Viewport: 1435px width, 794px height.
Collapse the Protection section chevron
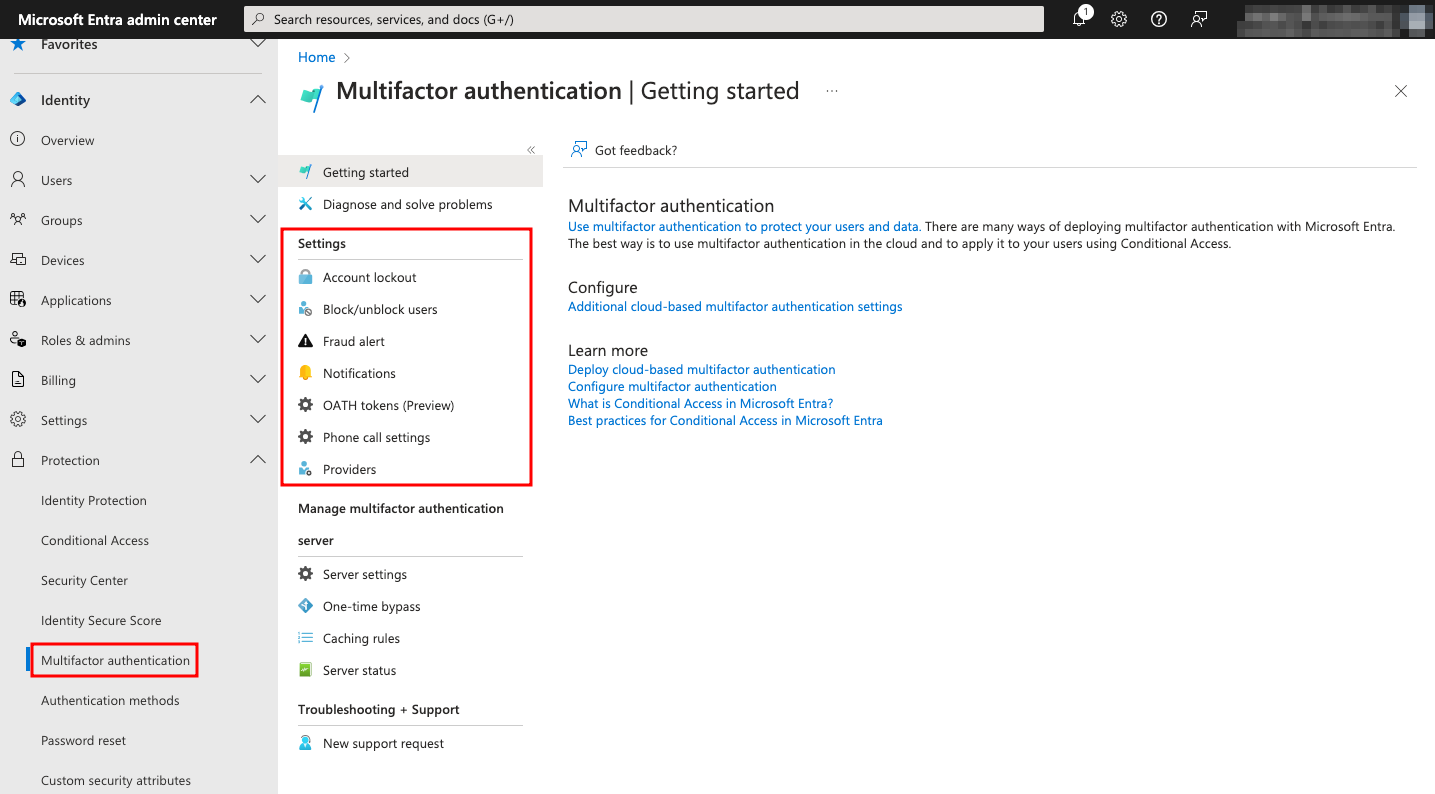tap(258, 460)
